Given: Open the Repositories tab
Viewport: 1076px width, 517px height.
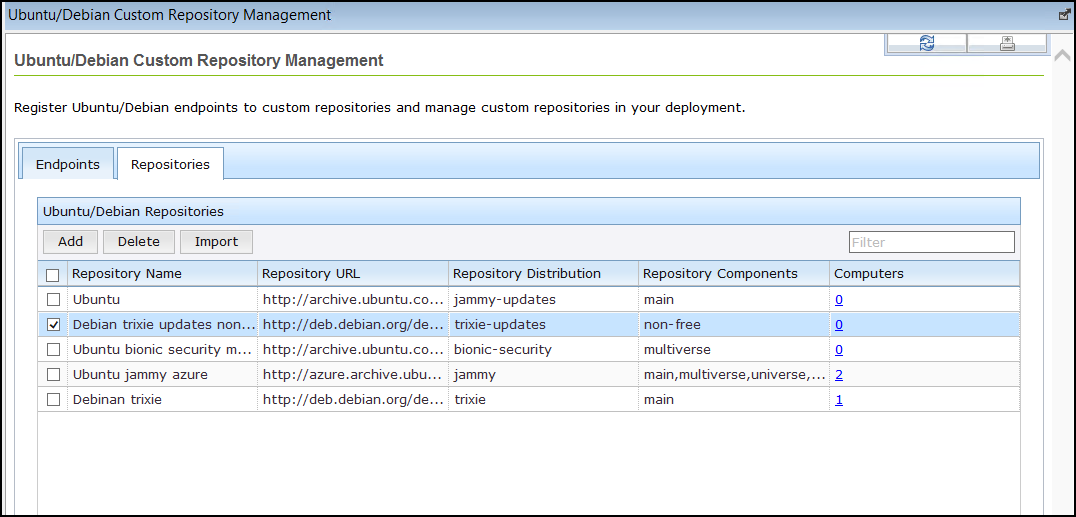Looking at the screenshot, I should [x=170, y=164].
